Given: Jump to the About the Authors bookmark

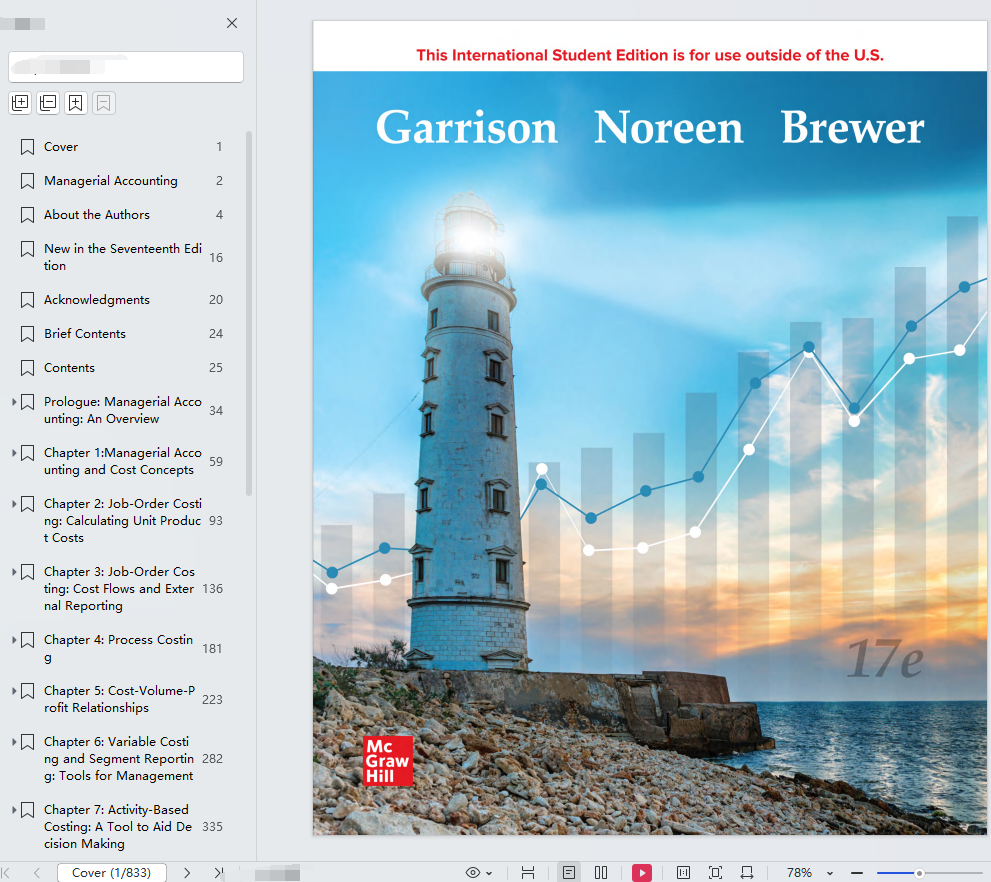Looking at the screenshot, I should 97,215.
